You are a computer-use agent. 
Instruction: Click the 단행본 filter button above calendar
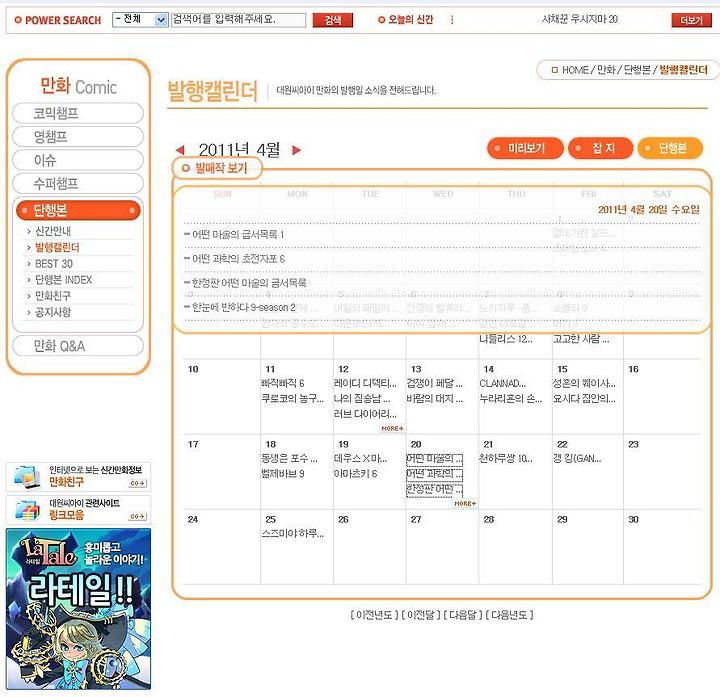(x=670, y=148)
